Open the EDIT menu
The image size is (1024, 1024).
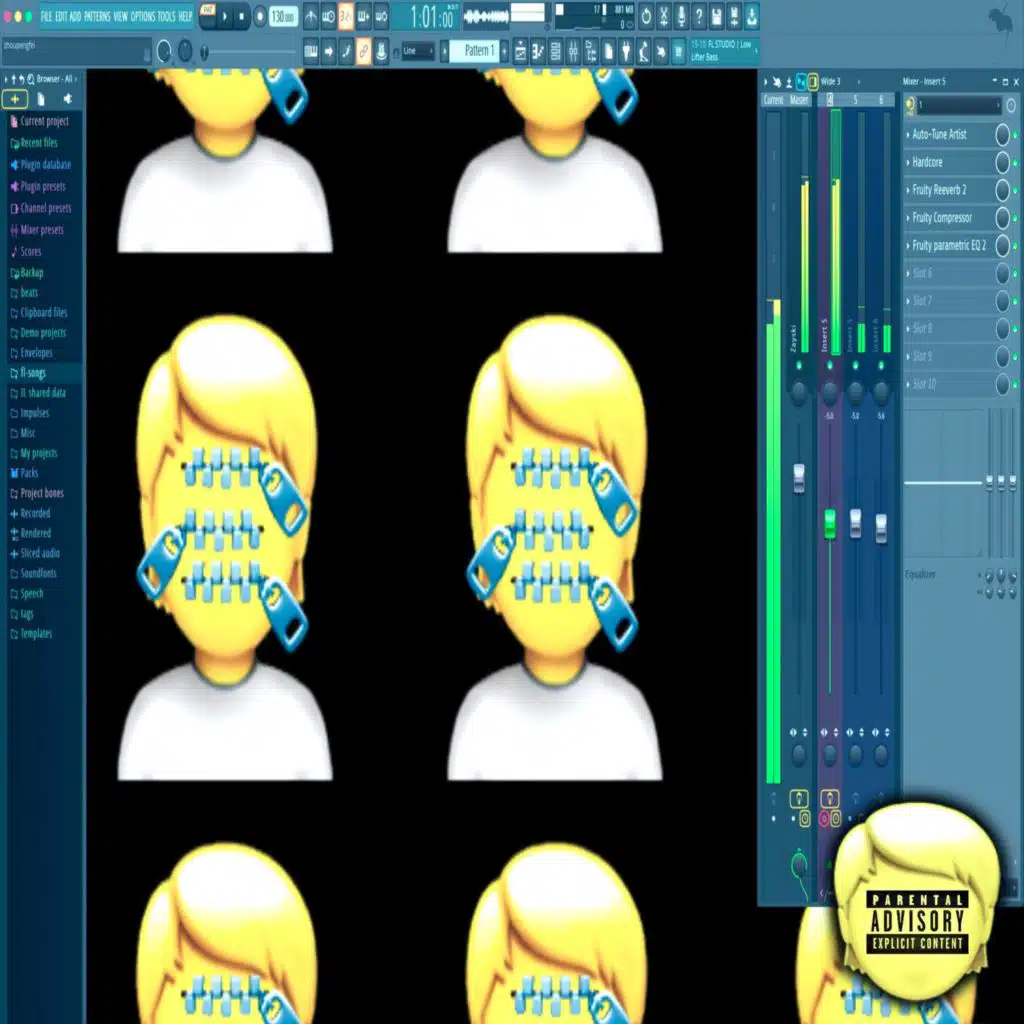tap(61, 17)
